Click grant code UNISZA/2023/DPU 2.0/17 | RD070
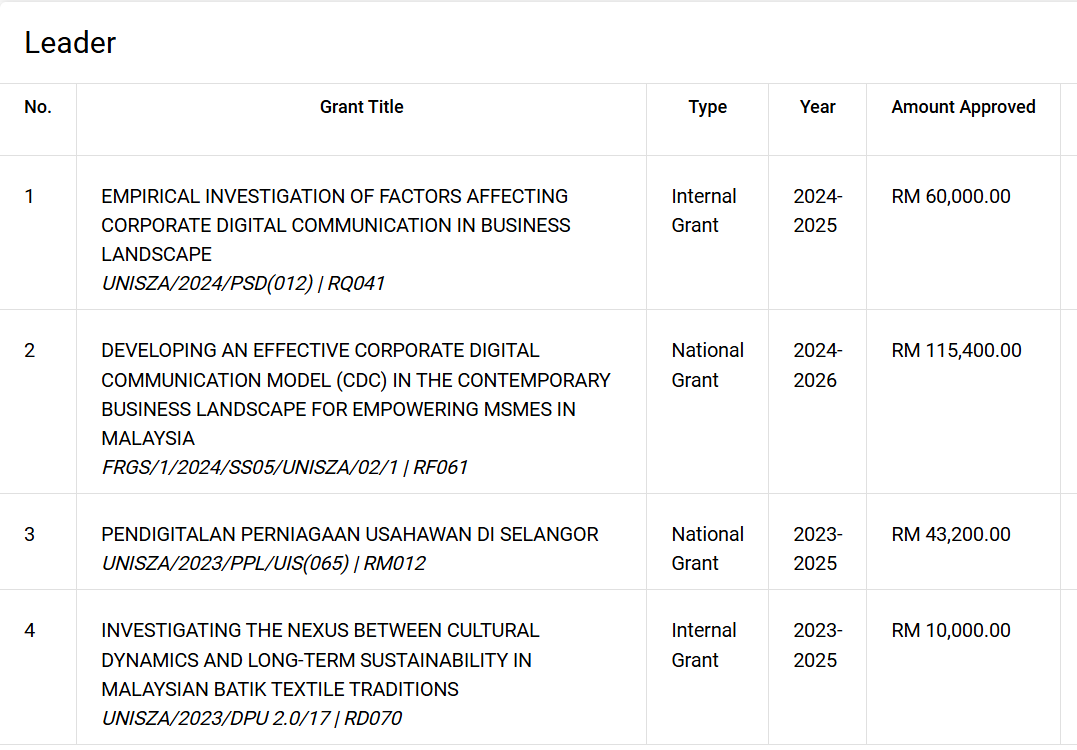 coord(251,718)
